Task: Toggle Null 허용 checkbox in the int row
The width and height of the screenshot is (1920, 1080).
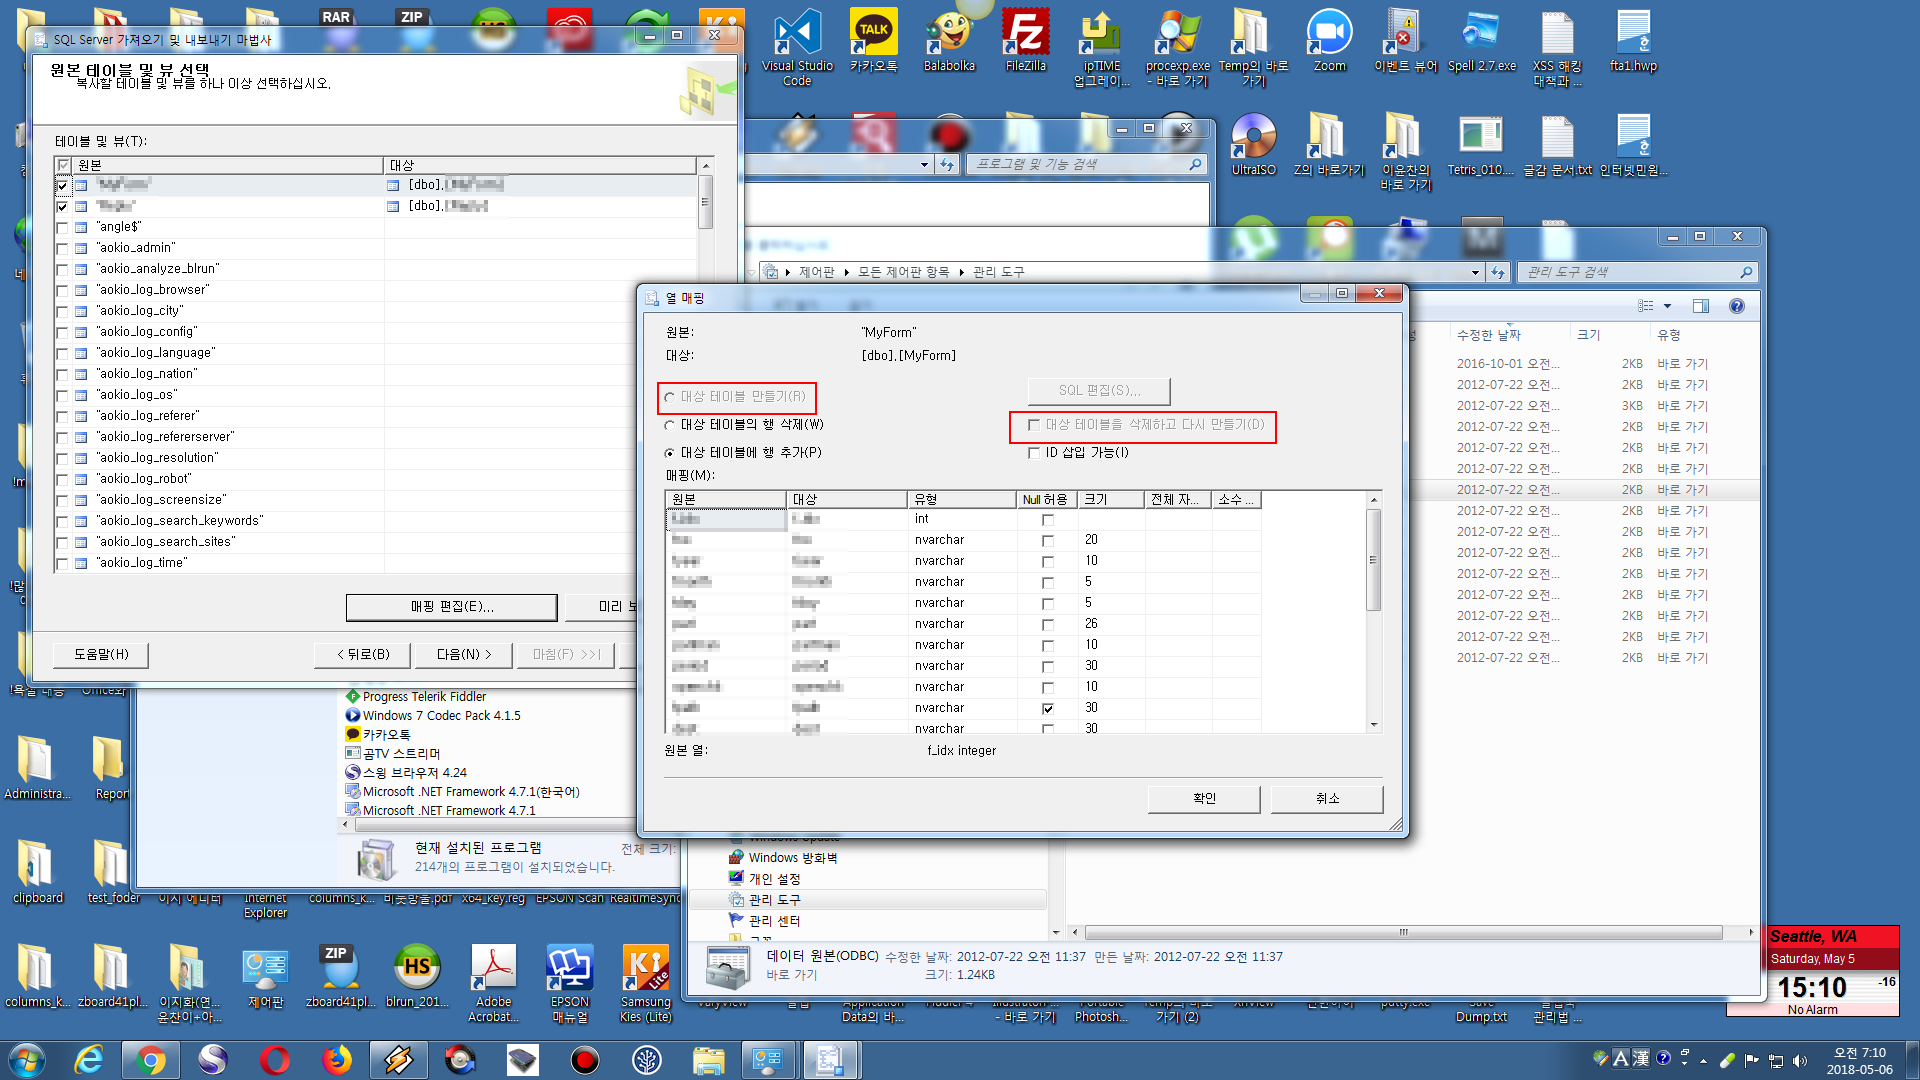Action: click(1048, 519)
